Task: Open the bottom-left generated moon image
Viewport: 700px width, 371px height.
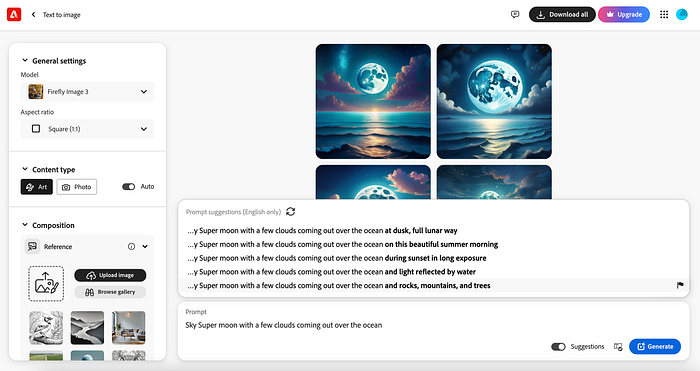Action: pyautogui.click(x=373, y=182)
